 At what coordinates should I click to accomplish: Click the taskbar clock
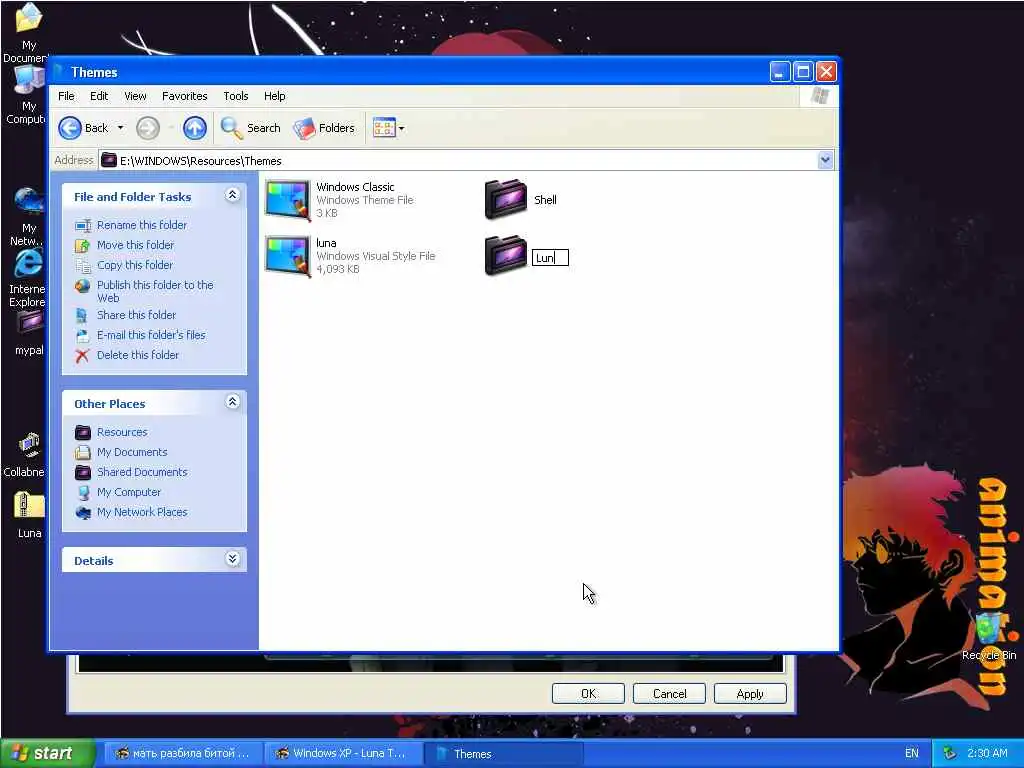pos(987,753)
